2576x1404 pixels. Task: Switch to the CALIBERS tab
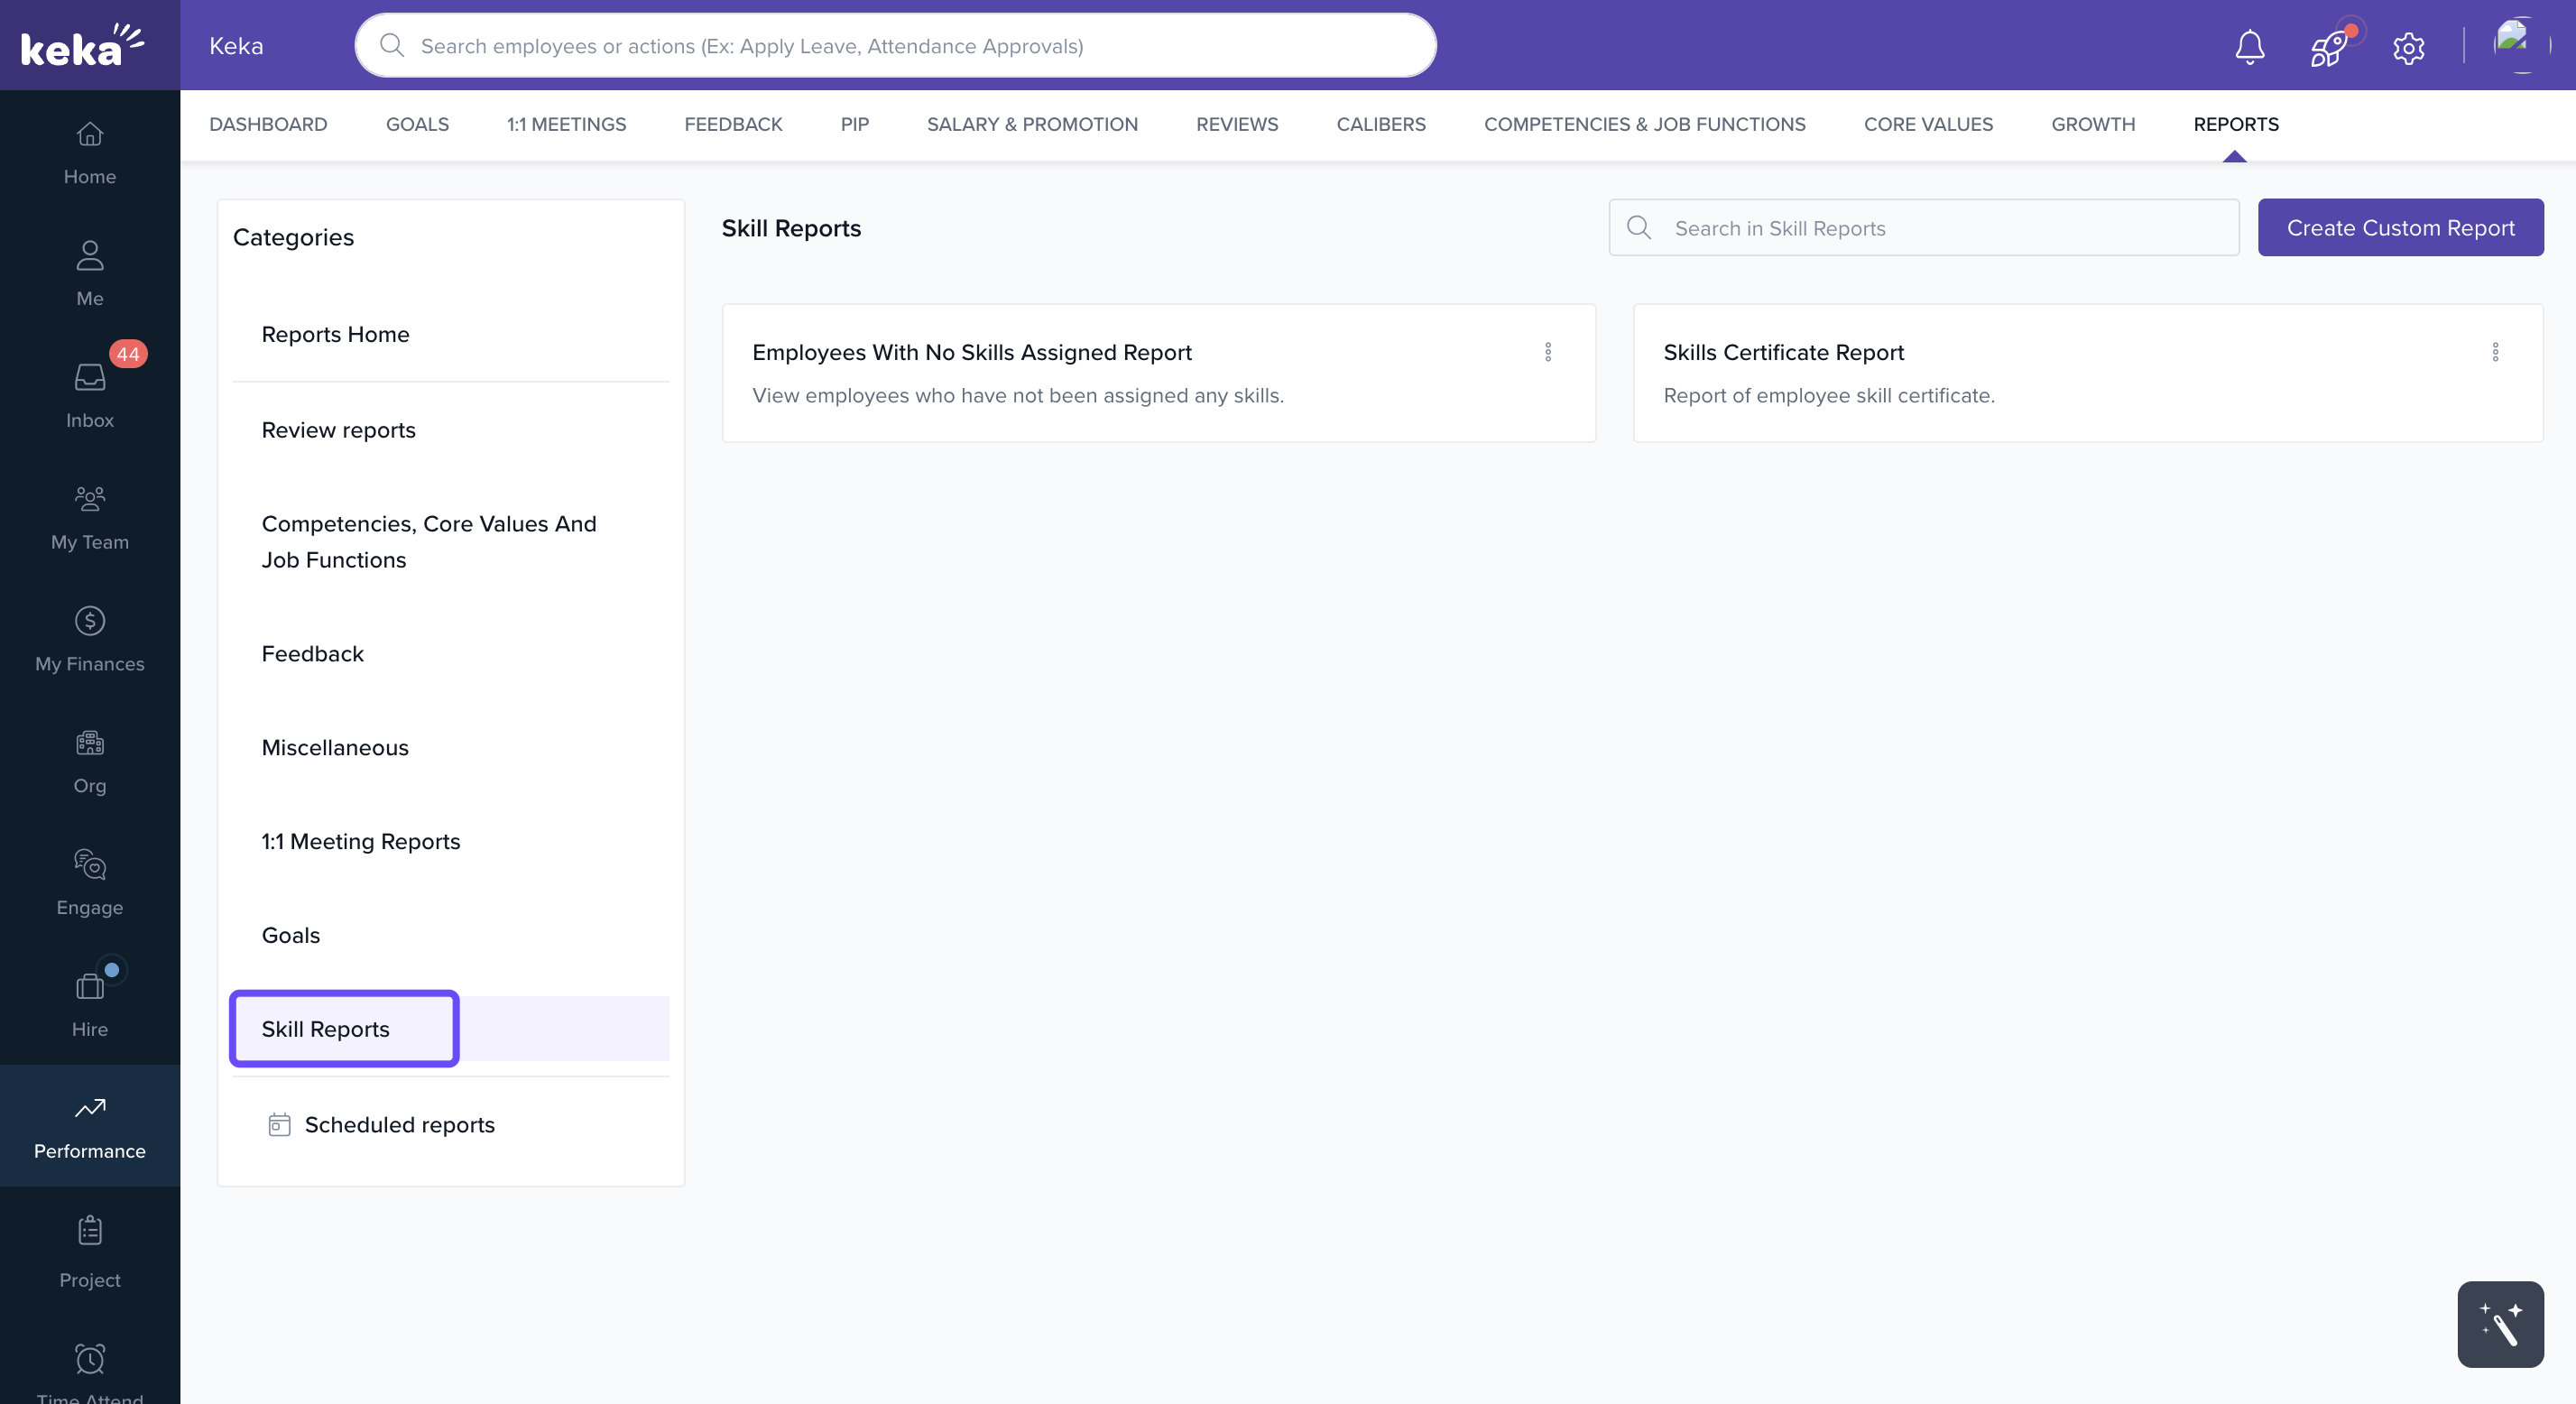tap(1380, 124)
